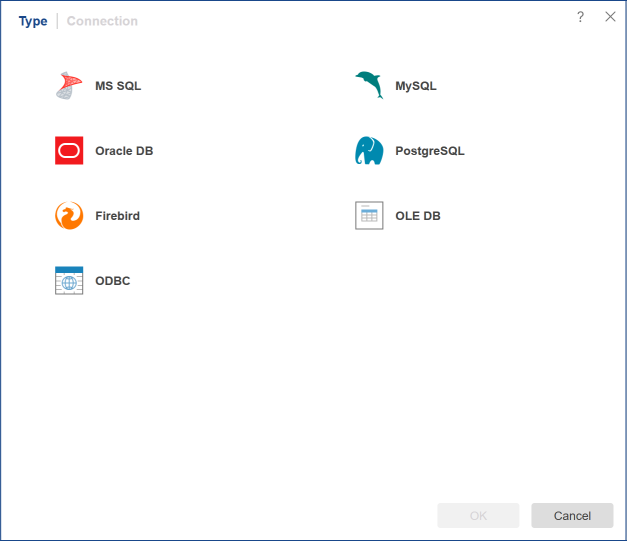Close the connection type dialog

[610, 17]
